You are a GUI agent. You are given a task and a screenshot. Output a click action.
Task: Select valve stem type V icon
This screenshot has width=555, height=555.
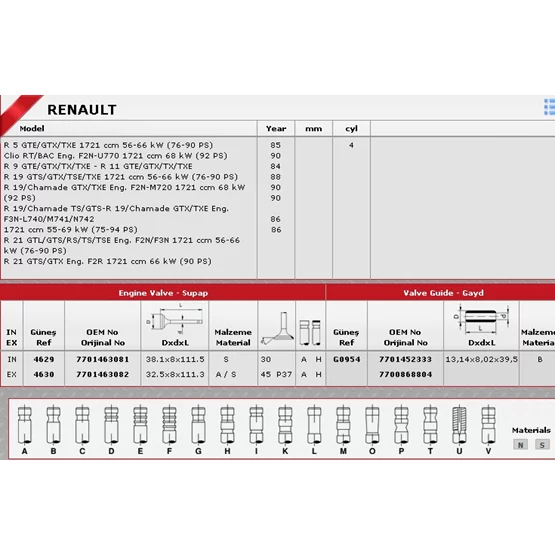[x=488, y=425]
